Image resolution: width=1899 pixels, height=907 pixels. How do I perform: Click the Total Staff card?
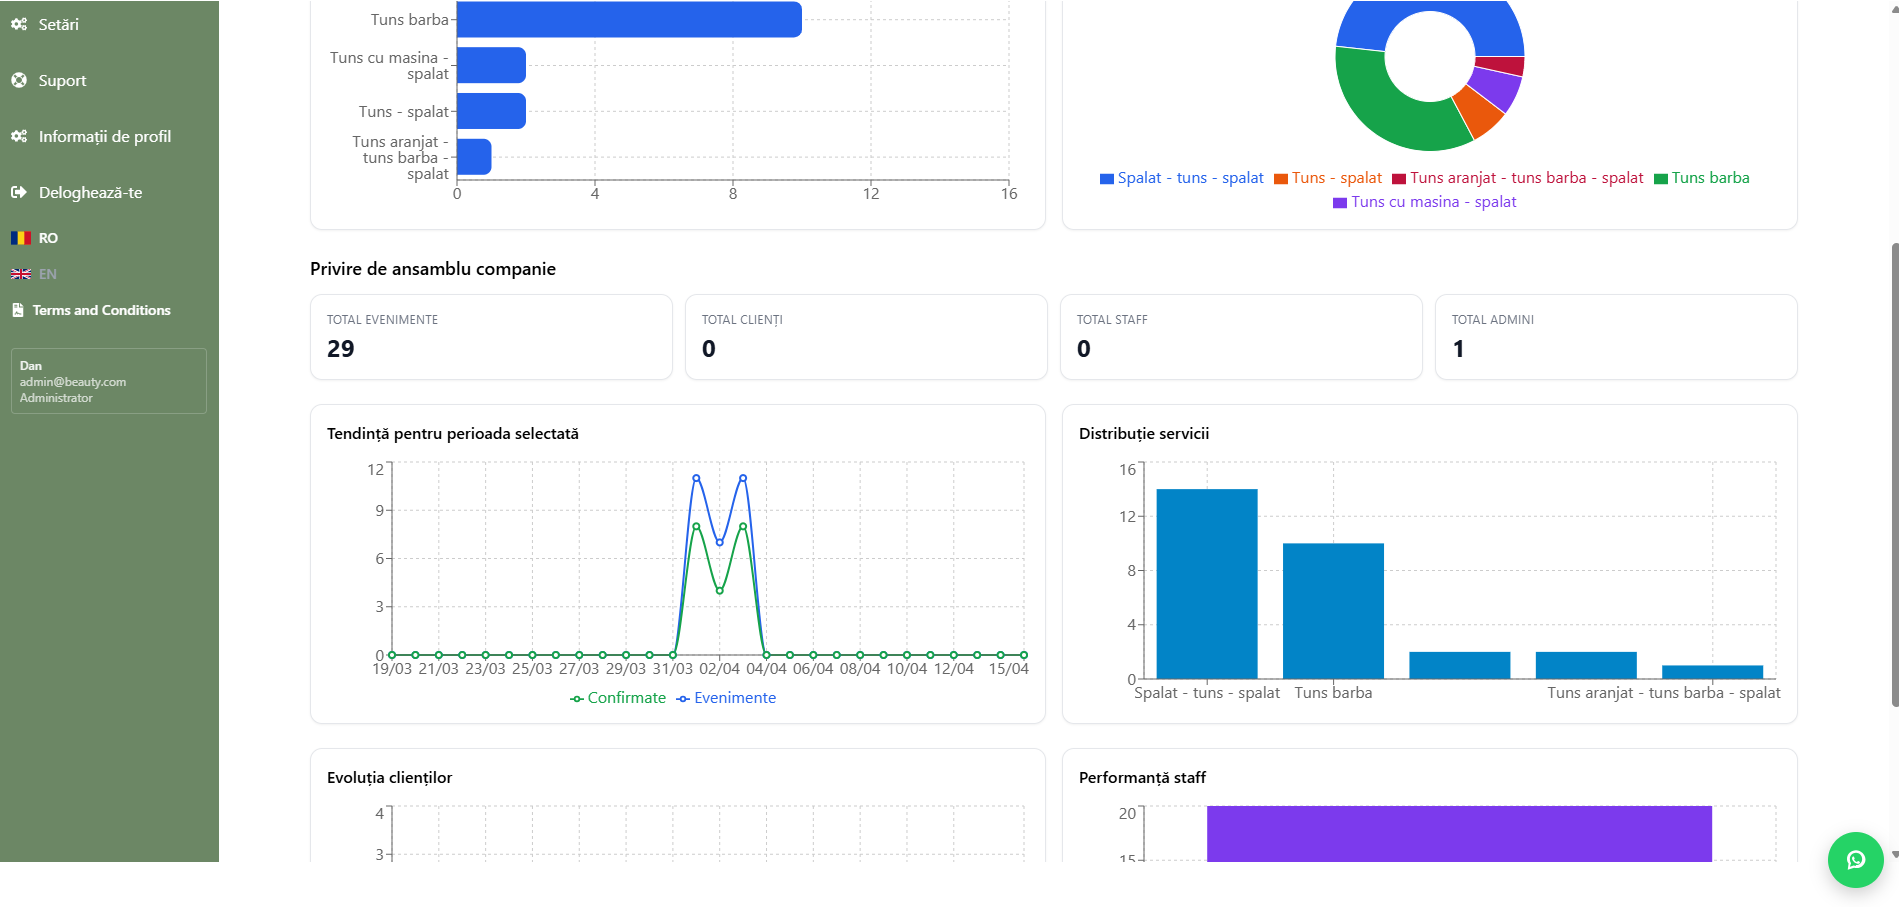(x=1241, y=337)
